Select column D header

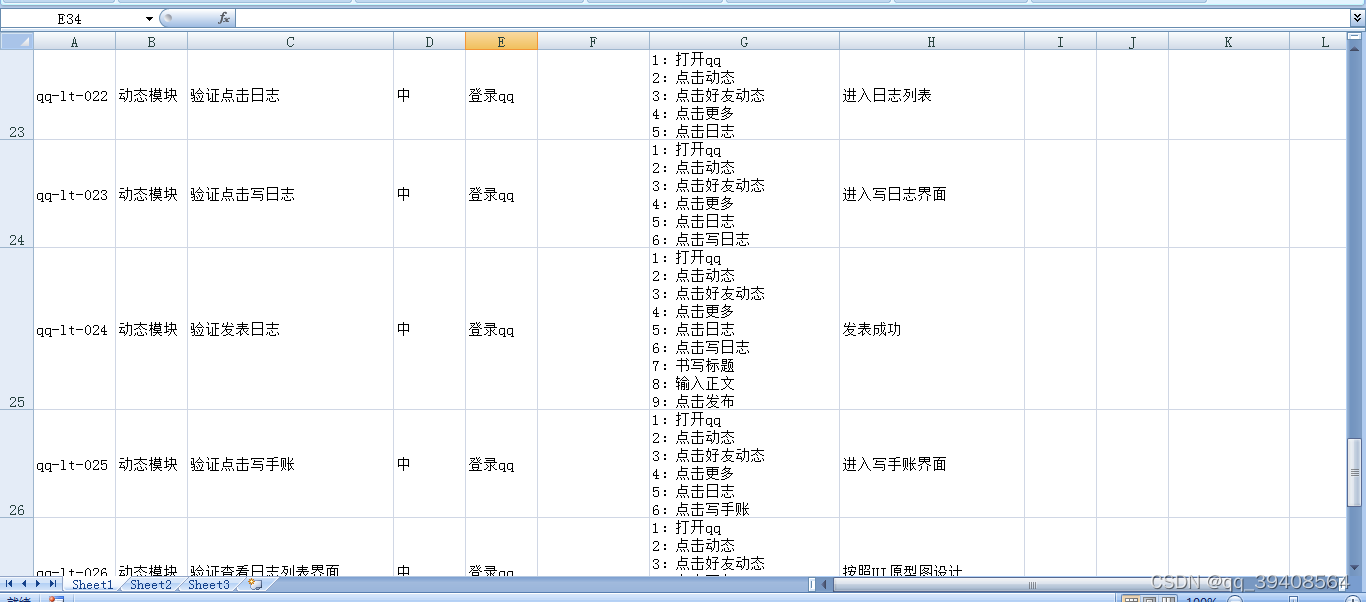point(429,42)
